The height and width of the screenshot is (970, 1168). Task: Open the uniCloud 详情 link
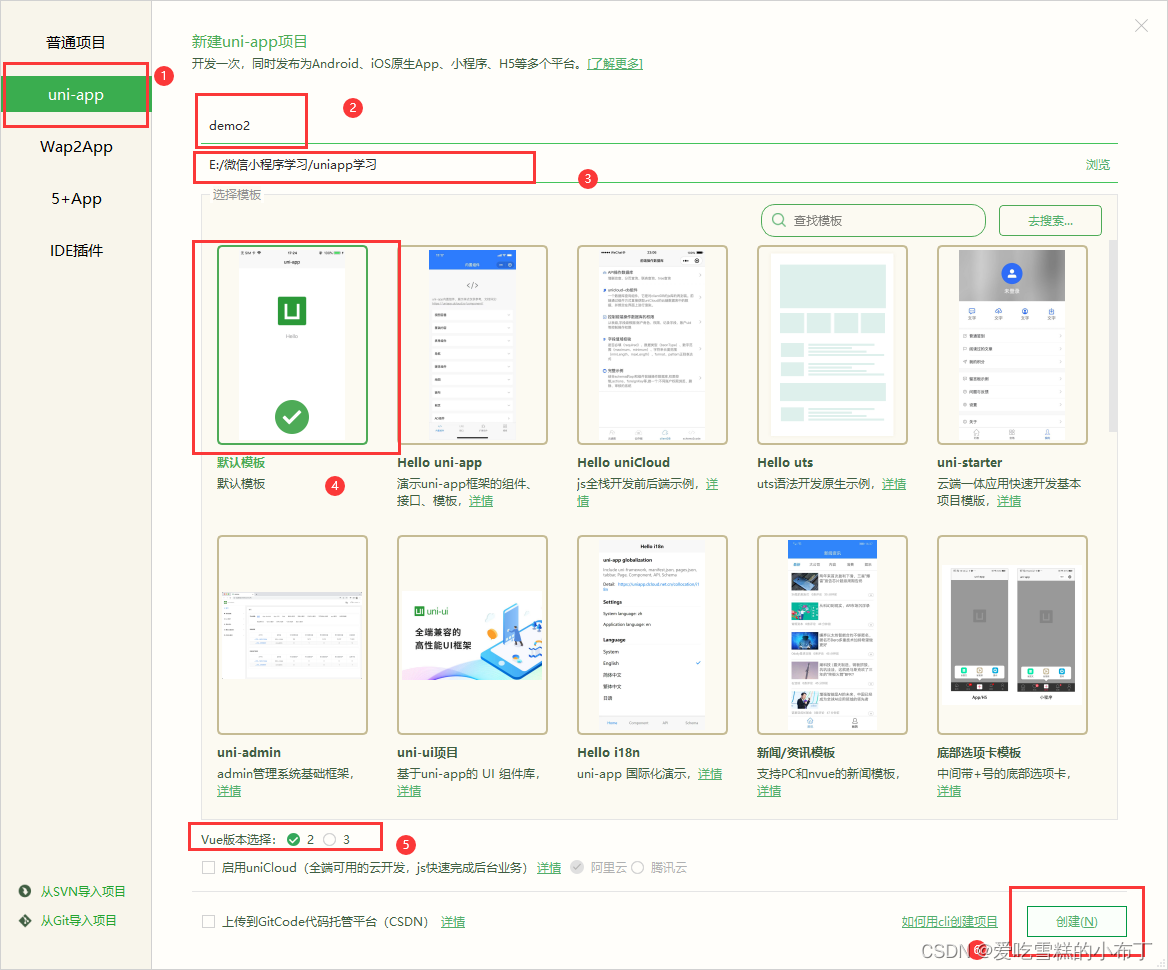point(549,868)
